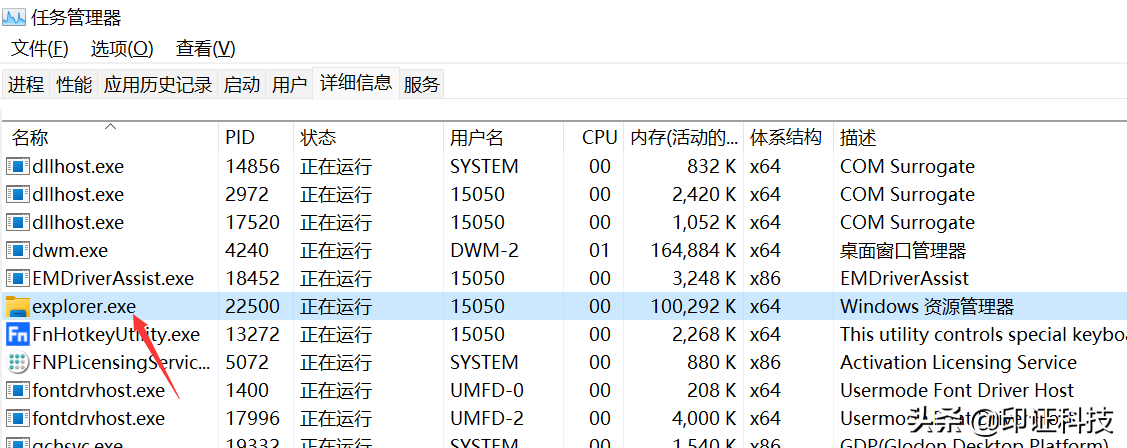Sort by the 名称 column header
Viewport: 1127px width, 448px height.
click(x=30, y=138)
